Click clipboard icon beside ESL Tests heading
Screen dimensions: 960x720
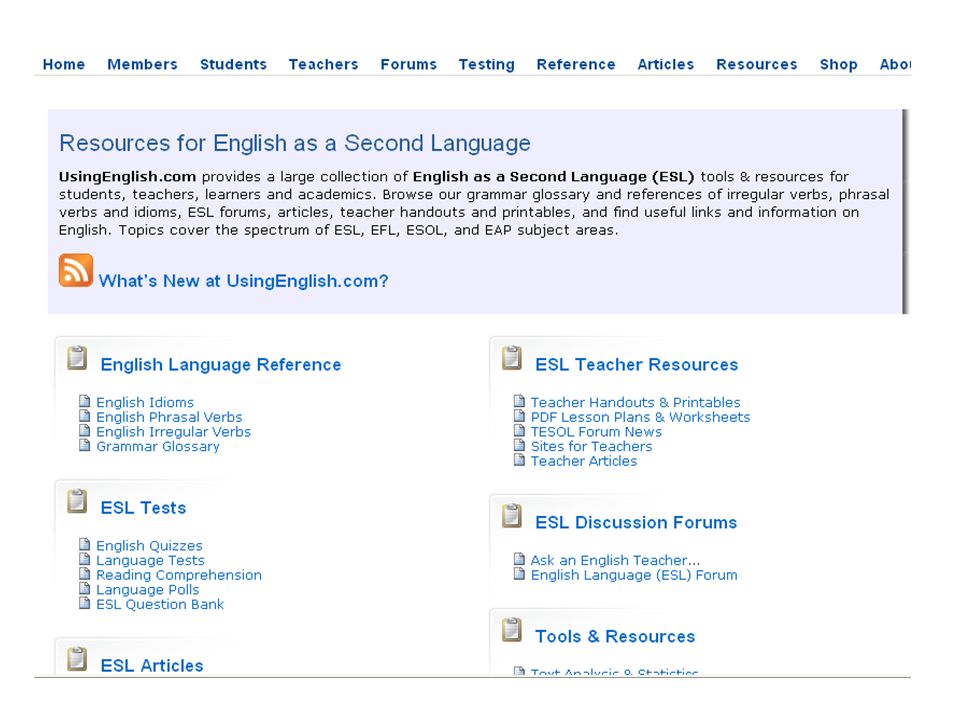pyautogui.click(x=77, y=501)
